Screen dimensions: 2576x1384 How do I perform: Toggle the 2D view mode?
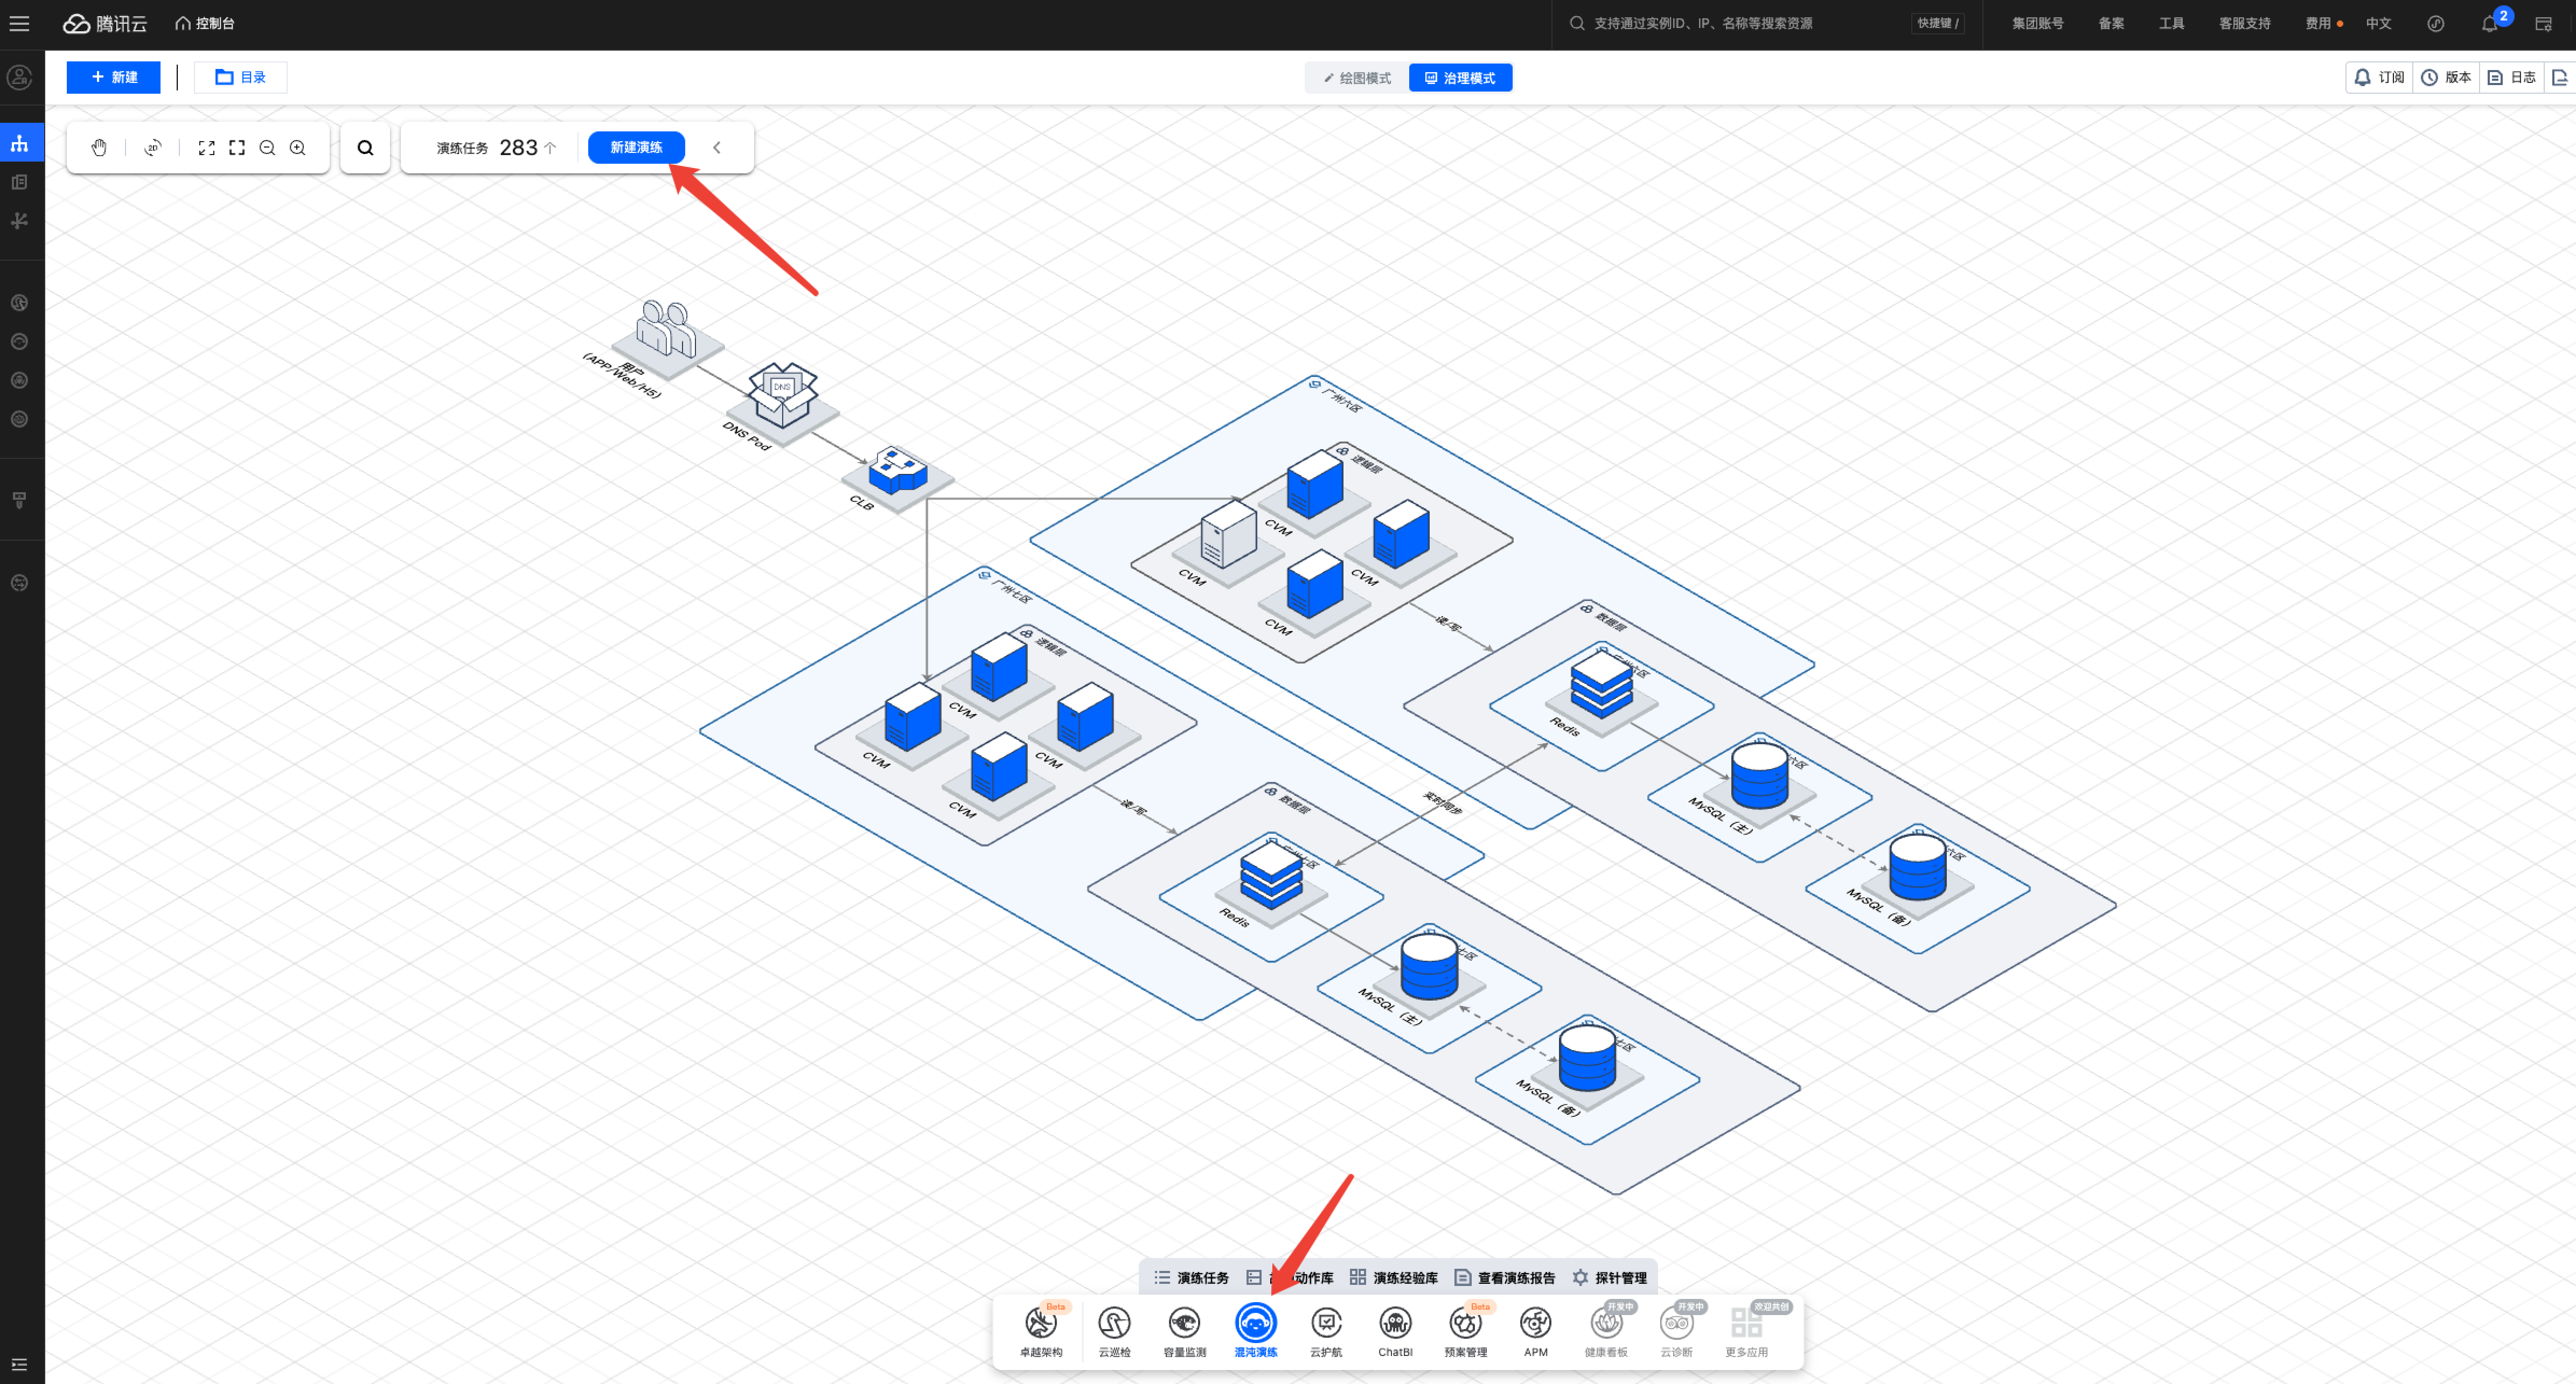tap(152, 148)
